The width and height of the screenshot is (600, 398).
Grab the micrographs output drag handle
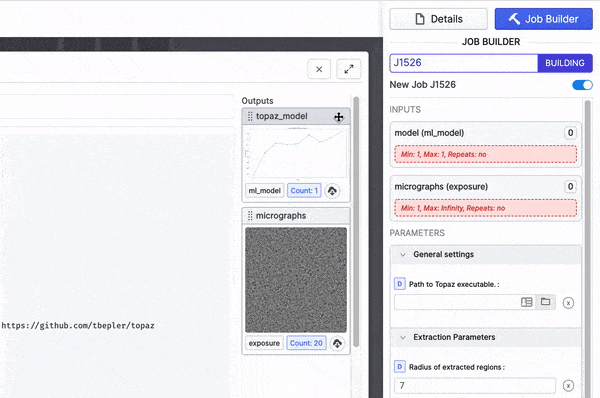click(250, 216)
